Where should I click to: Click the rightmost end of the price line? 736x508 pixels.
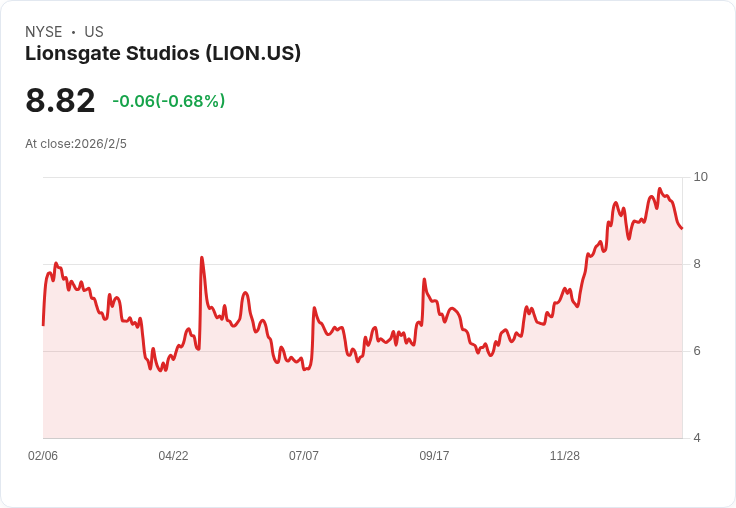[x=682, y=229]
